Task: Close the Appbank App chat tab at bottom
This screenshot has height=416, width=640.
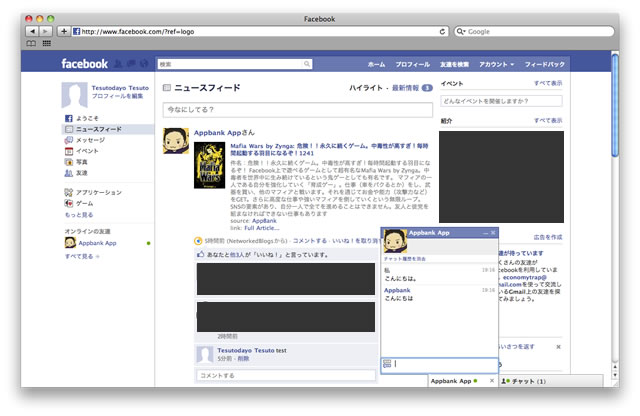Action: tap(492, 381)
